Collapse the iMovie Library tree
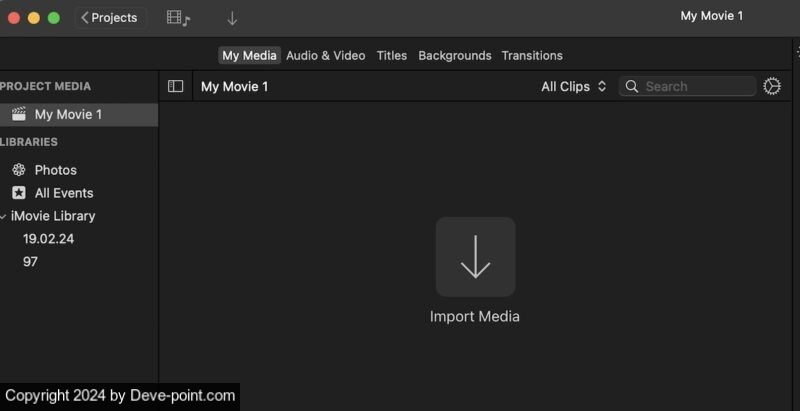 pos(4,216)
